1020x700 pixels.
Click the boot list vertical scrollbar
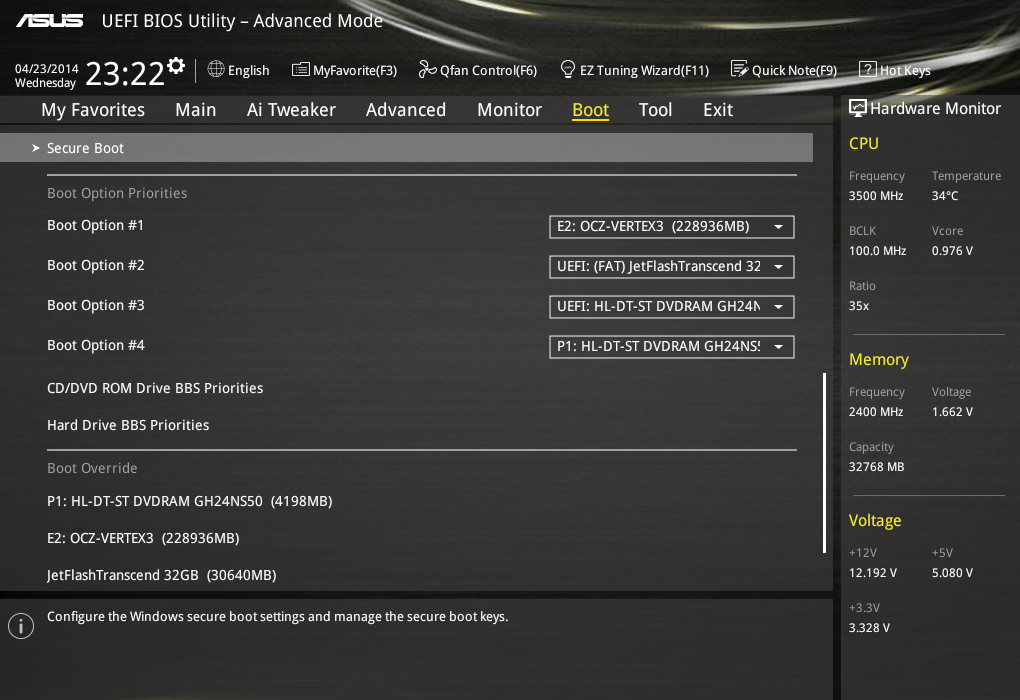824,463
